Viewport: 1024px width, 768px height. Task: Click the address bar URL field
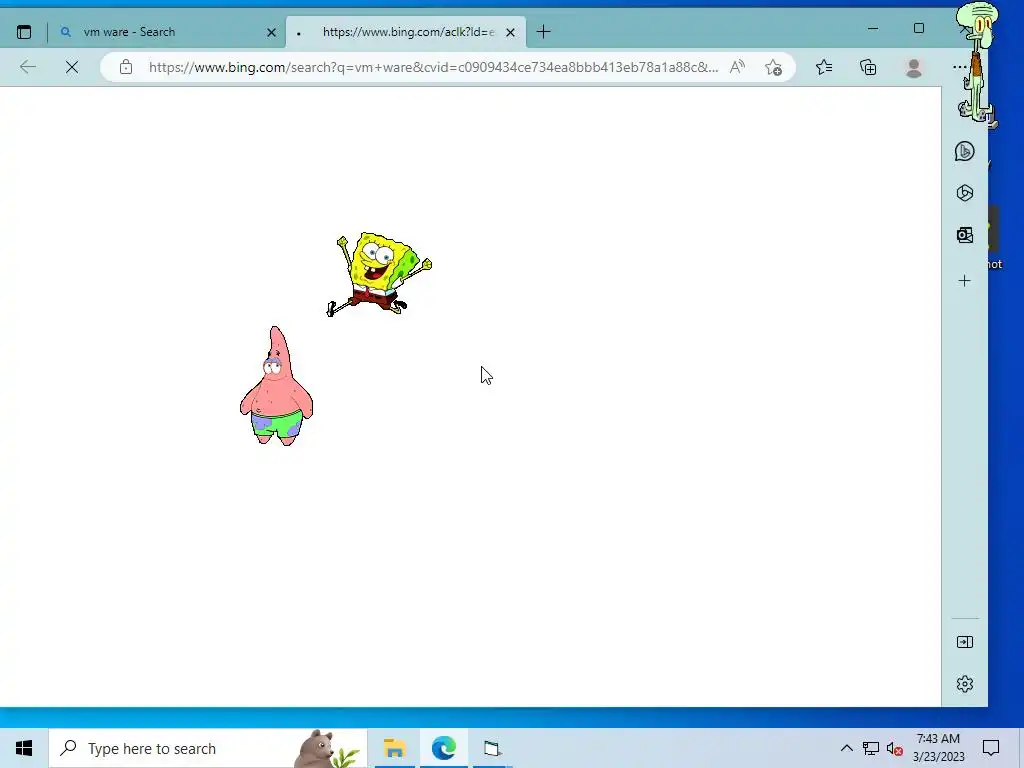point(433,67)
